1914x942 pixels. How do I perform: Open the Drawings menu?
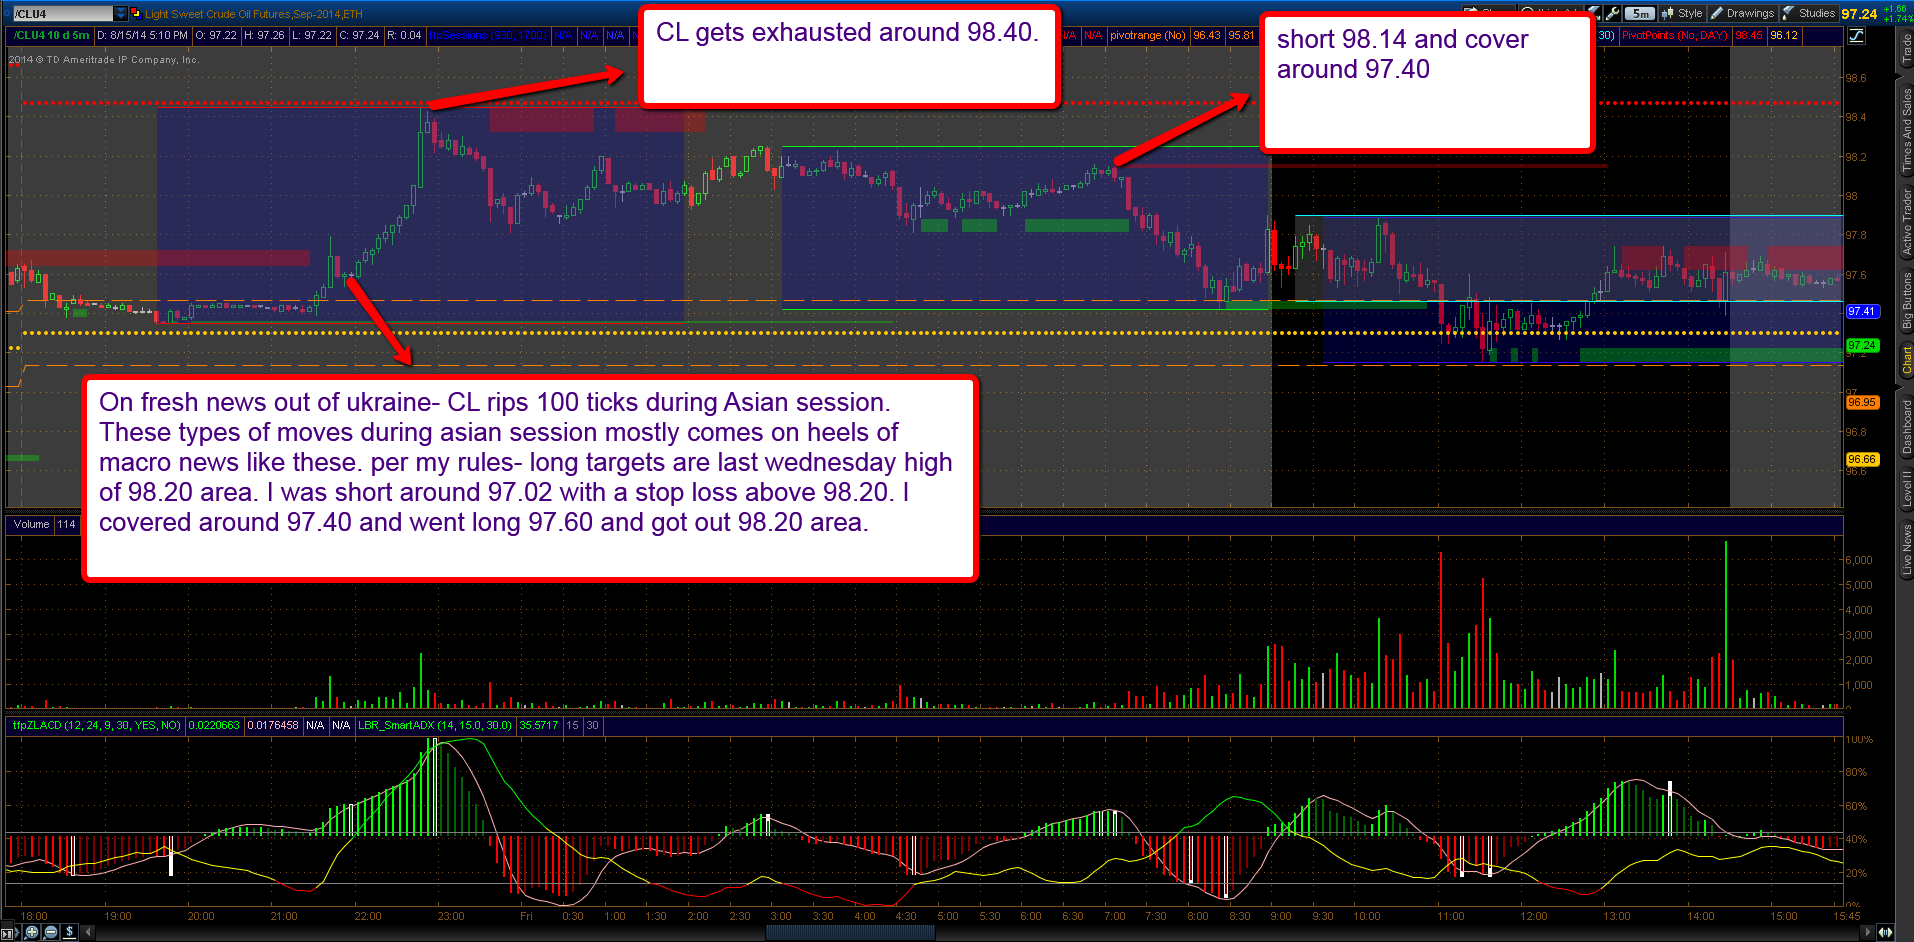point(1742,14)
